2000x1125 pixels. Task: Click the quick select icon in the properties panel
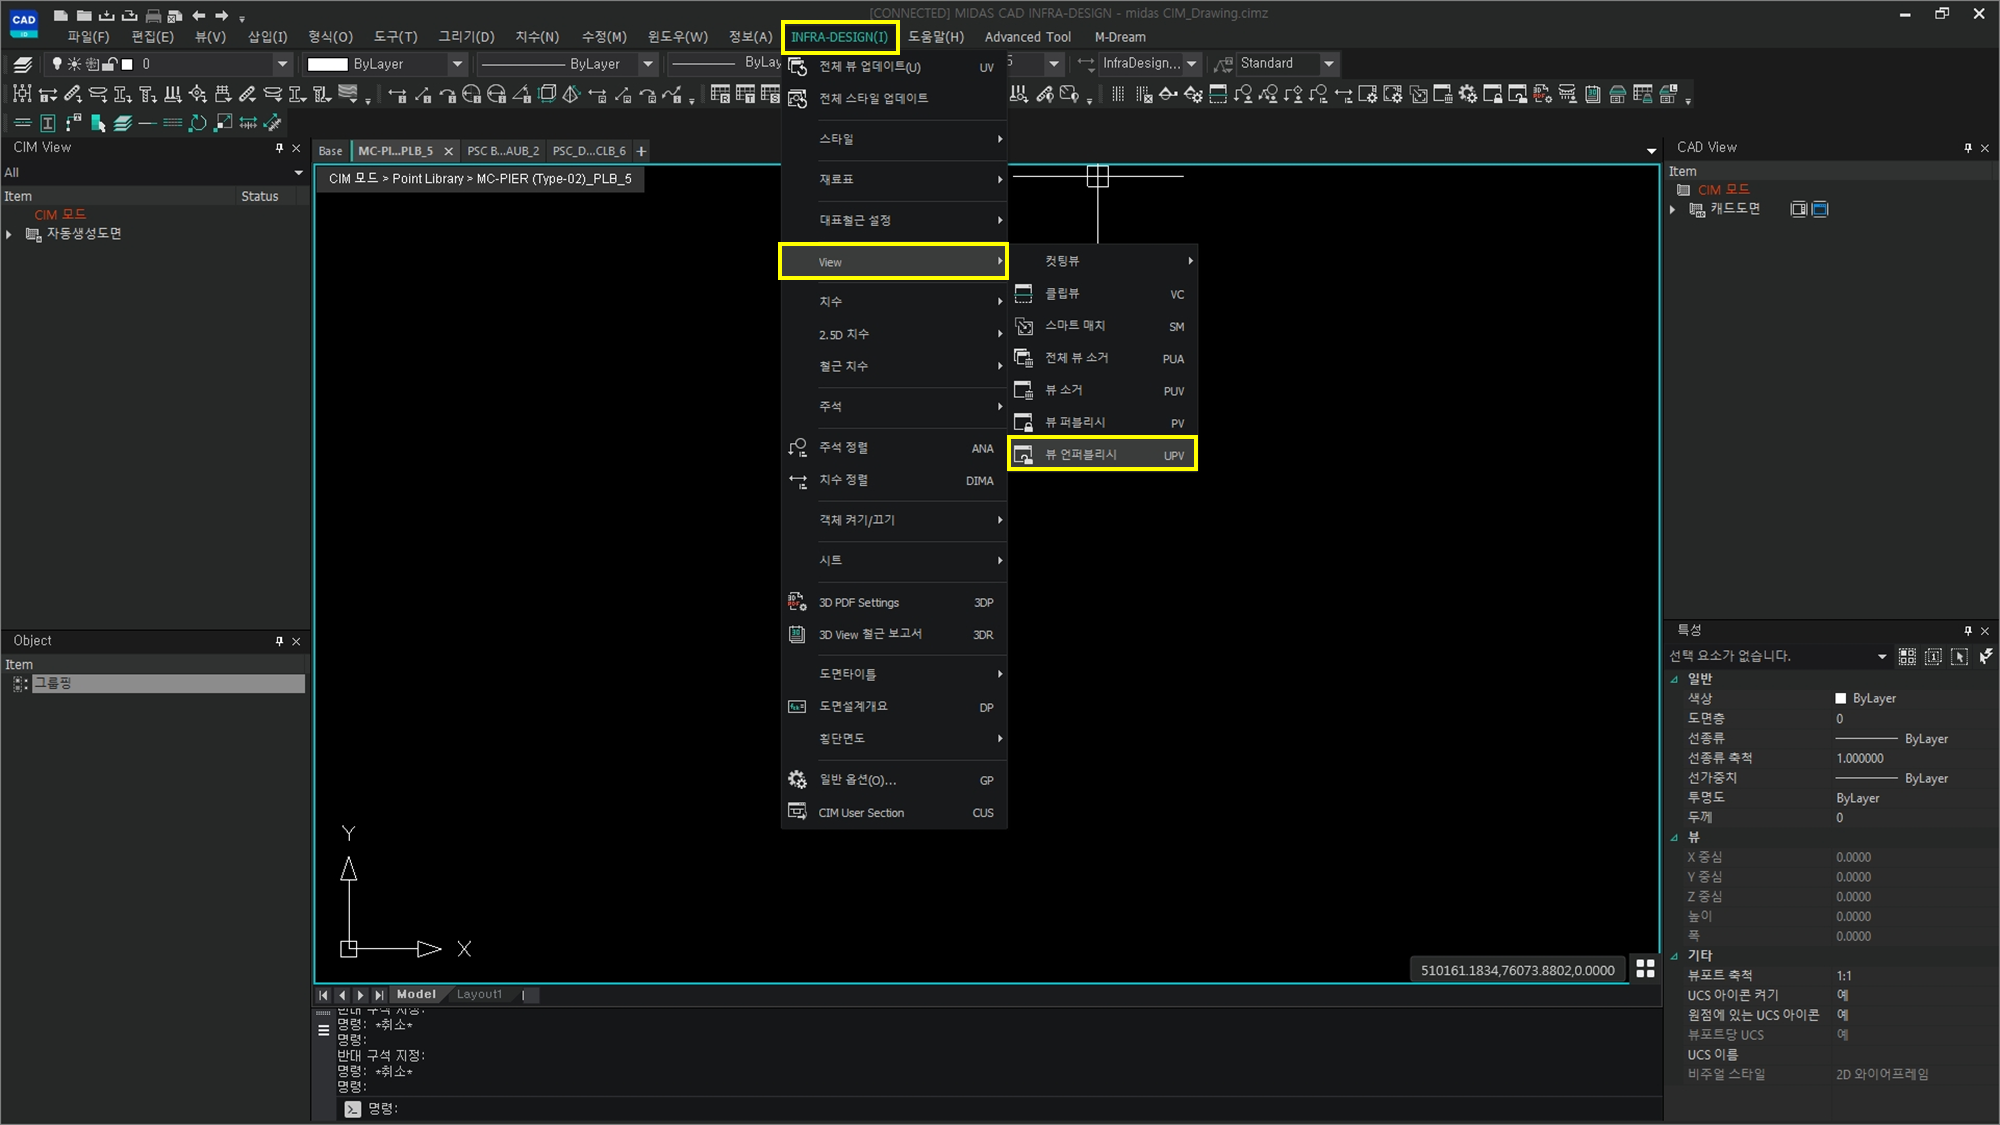click(1907, 656)
